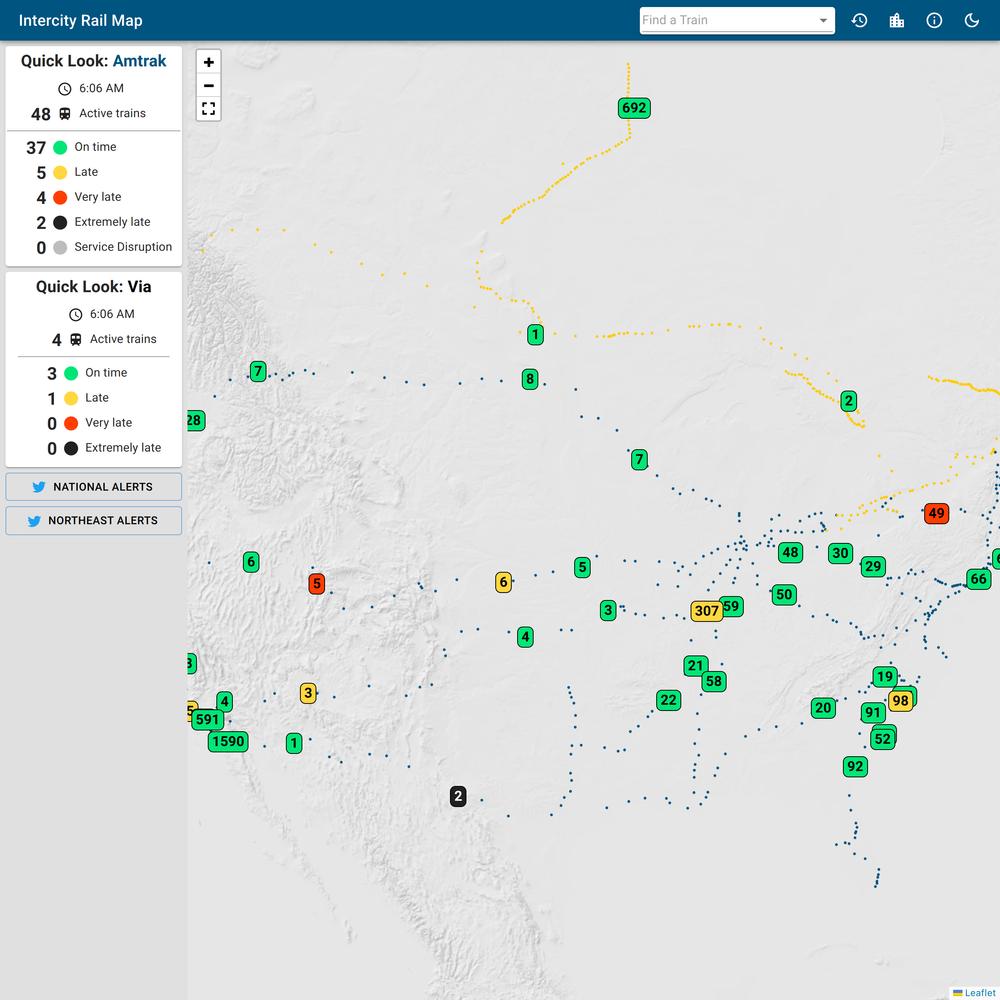Screen dimensions: 1000x1000
Task: Click the Amtrak 48 Active trains text
Action: 88,114
